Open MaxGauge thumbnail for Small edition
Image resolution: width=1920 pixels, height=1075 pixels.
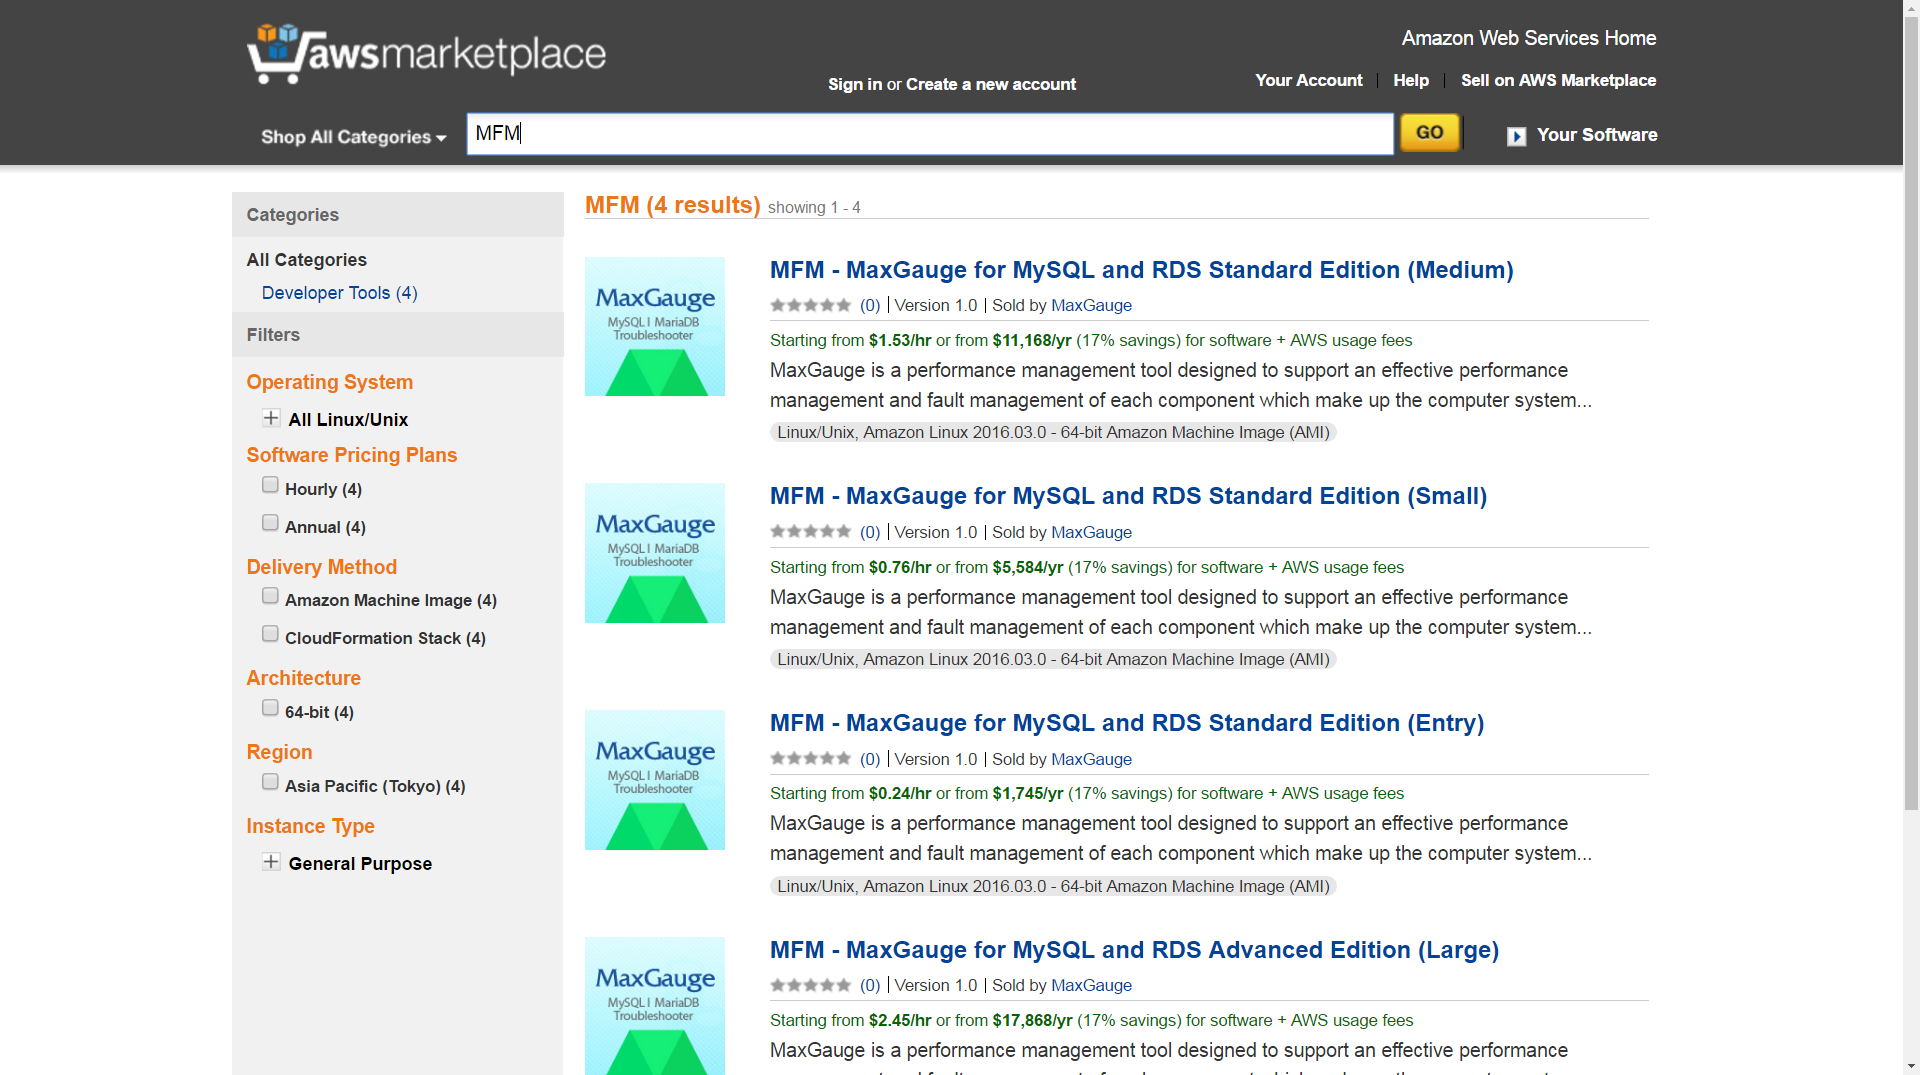click(654, 553)
